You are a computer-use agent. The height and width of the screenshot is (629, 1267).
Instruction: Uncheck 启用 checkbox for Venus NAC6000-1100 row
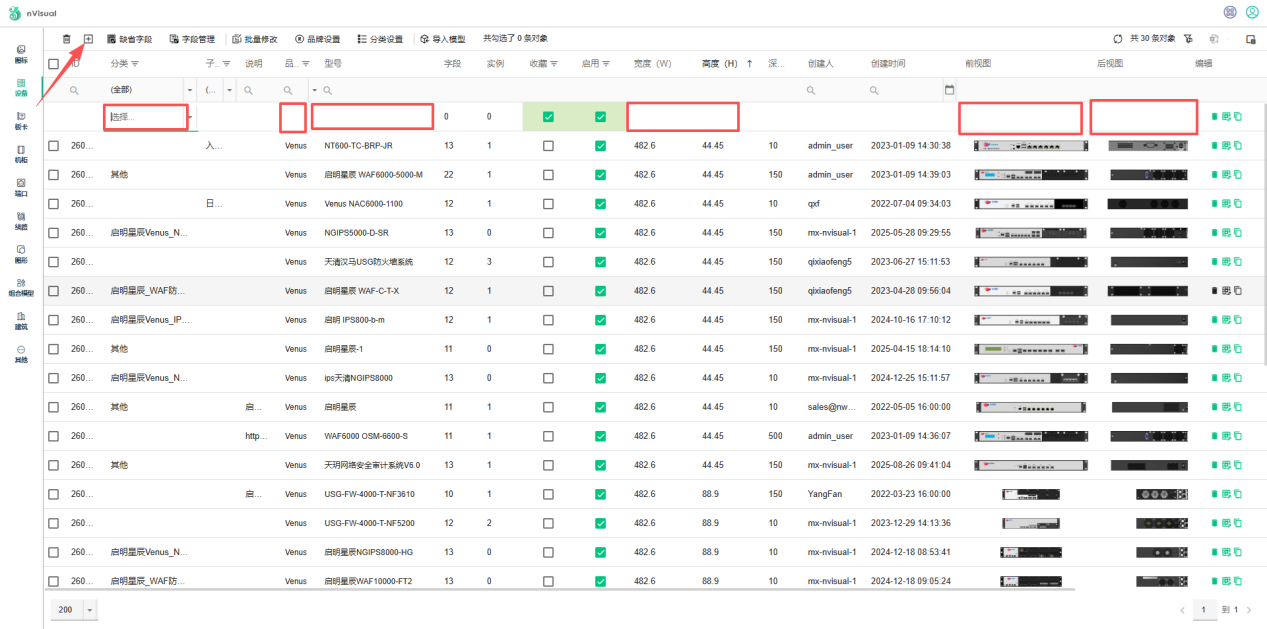click(600, 204)
